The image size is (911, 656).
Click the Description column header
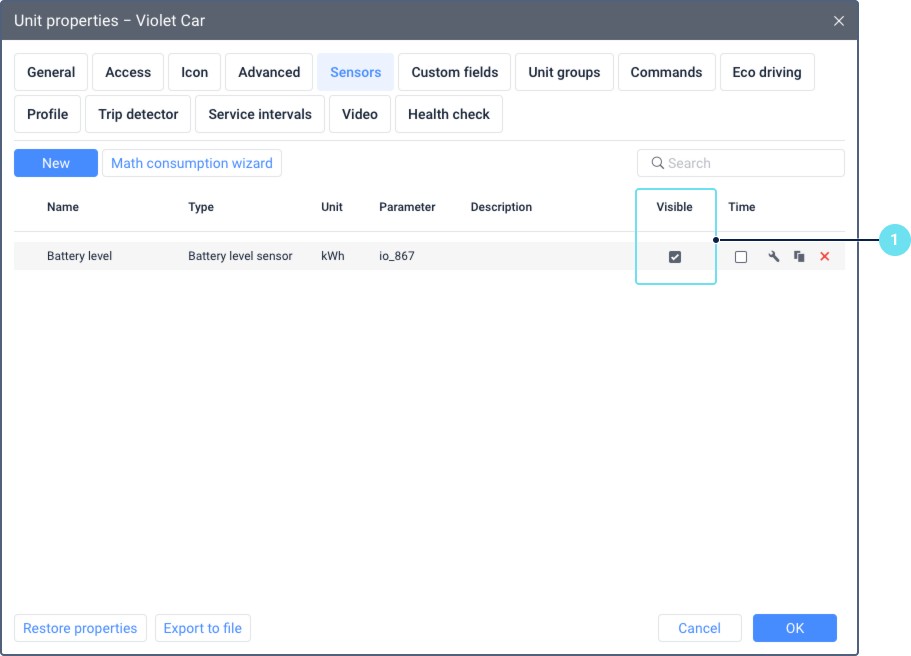pos(501,207)
